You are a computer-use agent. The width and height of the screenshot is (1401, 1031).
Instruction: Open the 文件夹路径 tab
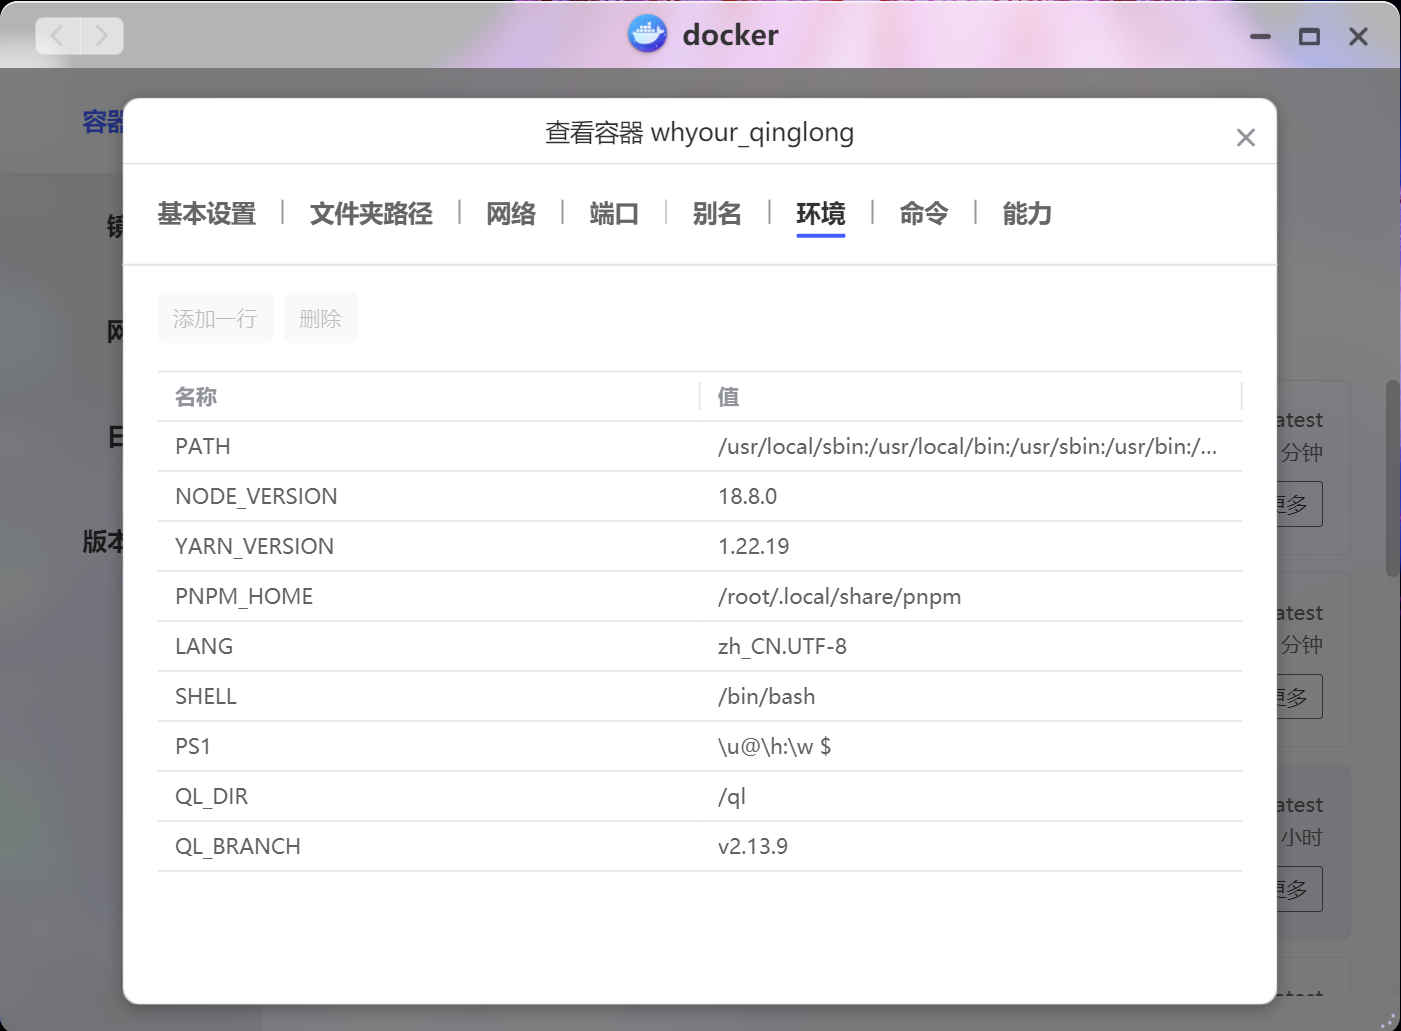coord(371,214)
